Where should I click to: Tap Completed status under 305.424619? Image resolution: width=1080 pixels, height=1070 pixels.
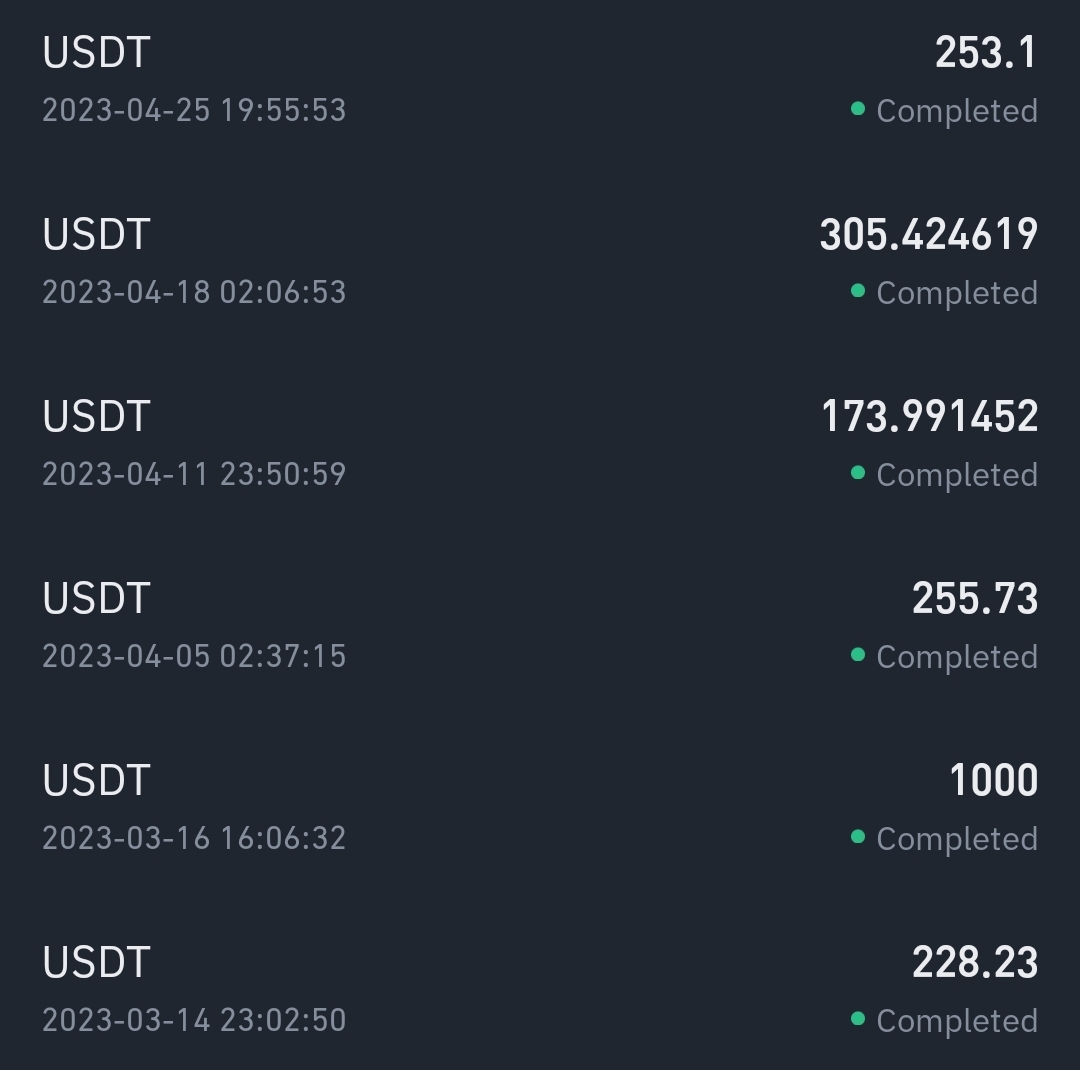coord(956,293)
